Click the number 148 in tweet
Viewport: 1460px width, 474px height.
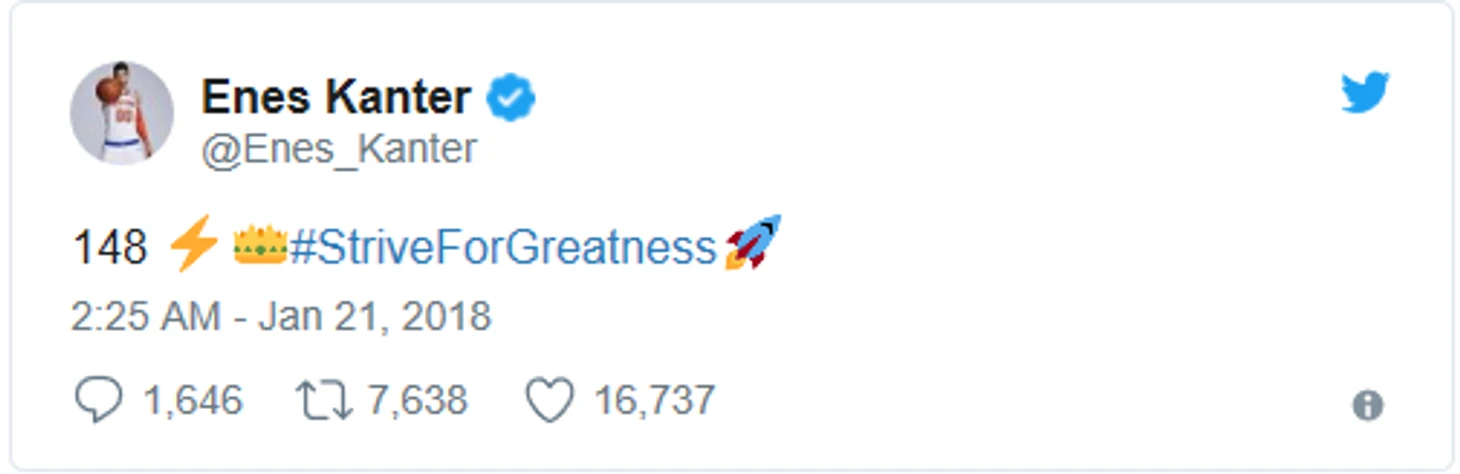(x=110, y=247)
